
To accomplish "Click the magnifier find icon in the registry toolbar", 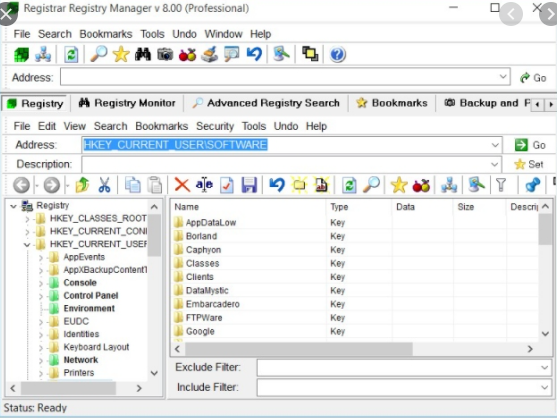I will [372, 185].
